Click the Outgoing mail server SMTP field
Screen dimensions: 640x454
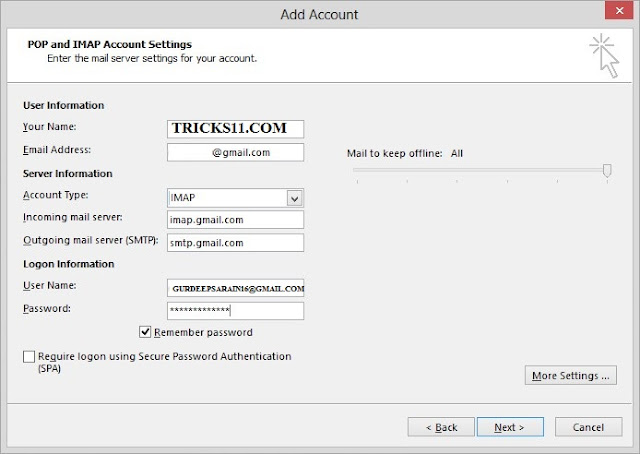(x=236, y=243)
